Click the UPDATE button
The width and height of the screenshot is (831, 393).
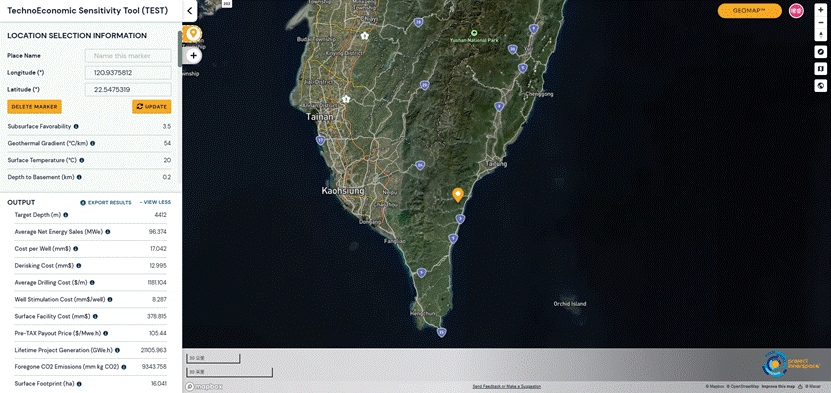(152, 106)
